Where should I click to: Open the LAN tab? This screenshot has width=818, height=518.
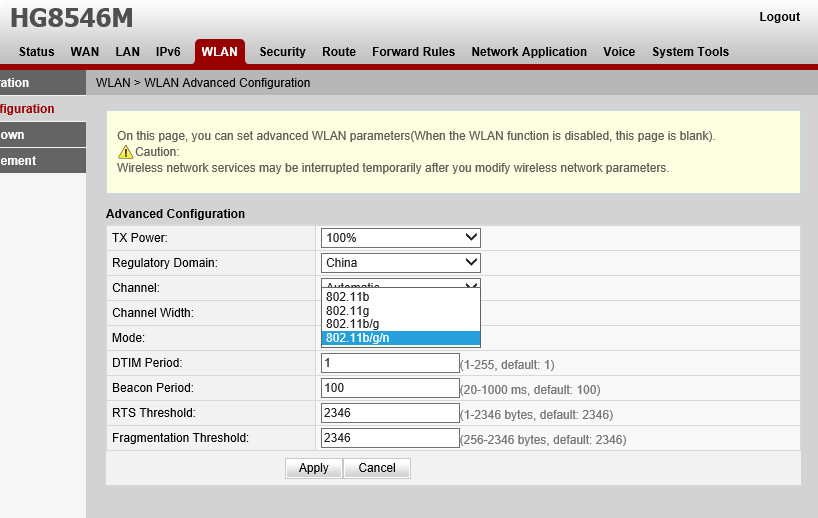(x=127, y=52)
